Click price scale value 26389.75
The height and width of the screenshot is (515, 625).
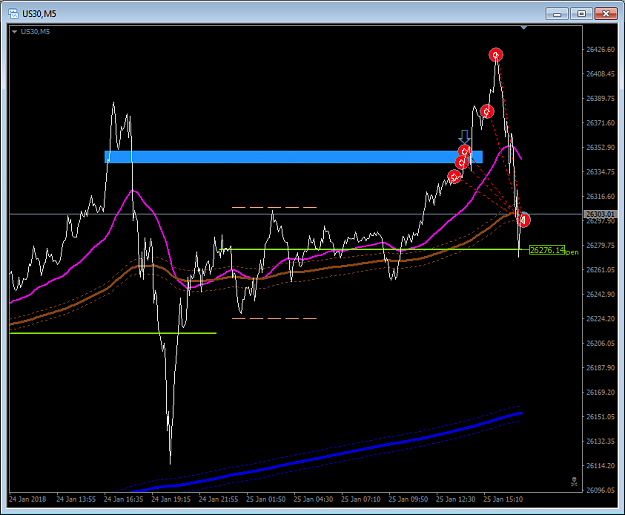point(600,98)
